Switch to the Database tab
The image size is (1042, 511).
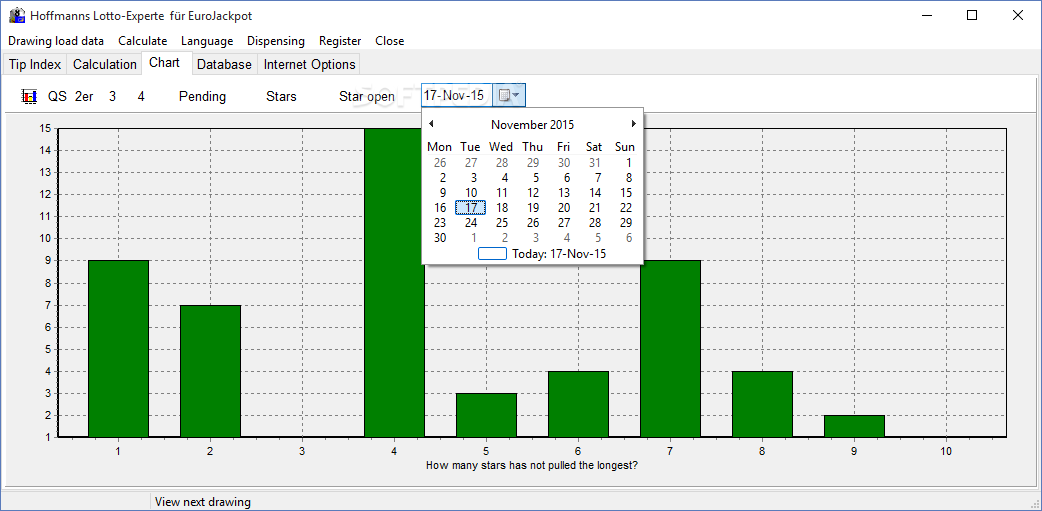click(224, 64)
